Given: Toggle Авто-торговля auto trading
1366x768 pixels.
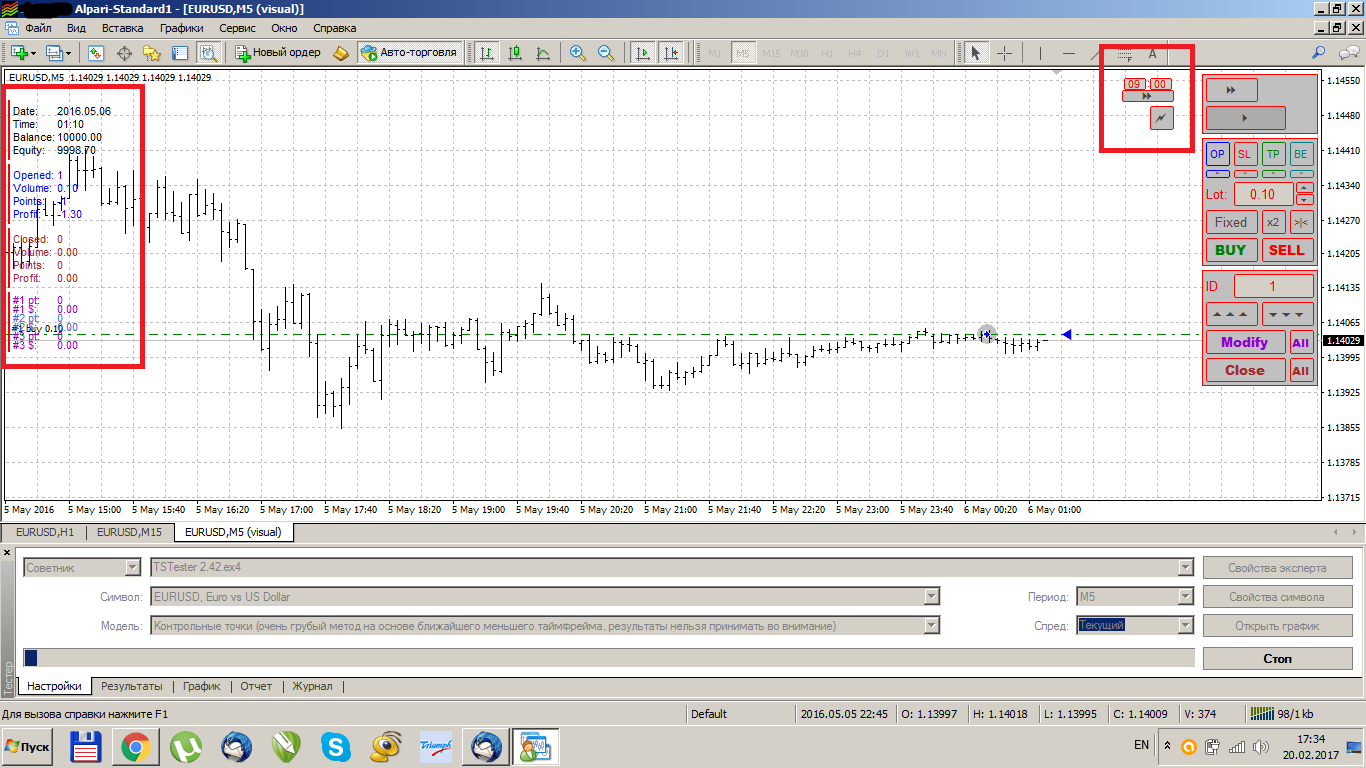Looking at the screenshot, I should [x=409, y=52].
